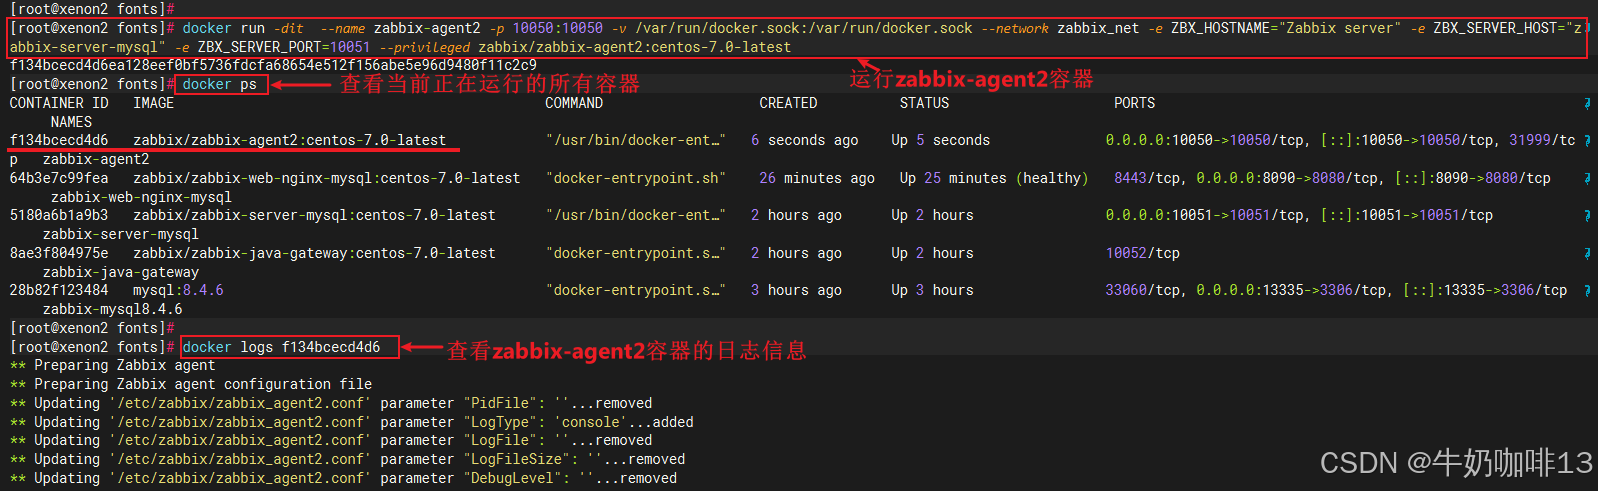Click the 'mysql:8.4.6' image entry
Viewport: 1598px width, 491px height.
(178, 290)
